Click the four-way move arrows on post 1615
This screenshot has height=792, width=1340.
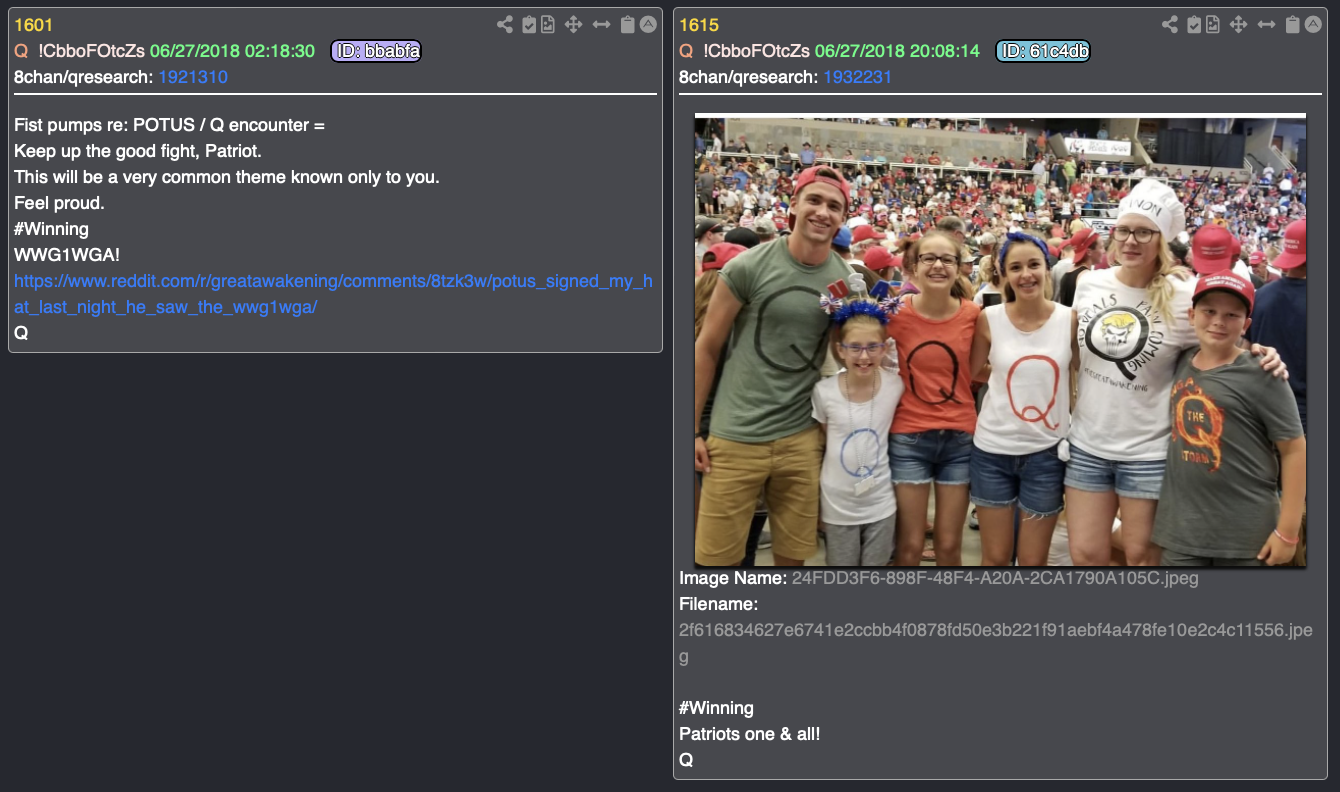click(x=1237, y=25)
